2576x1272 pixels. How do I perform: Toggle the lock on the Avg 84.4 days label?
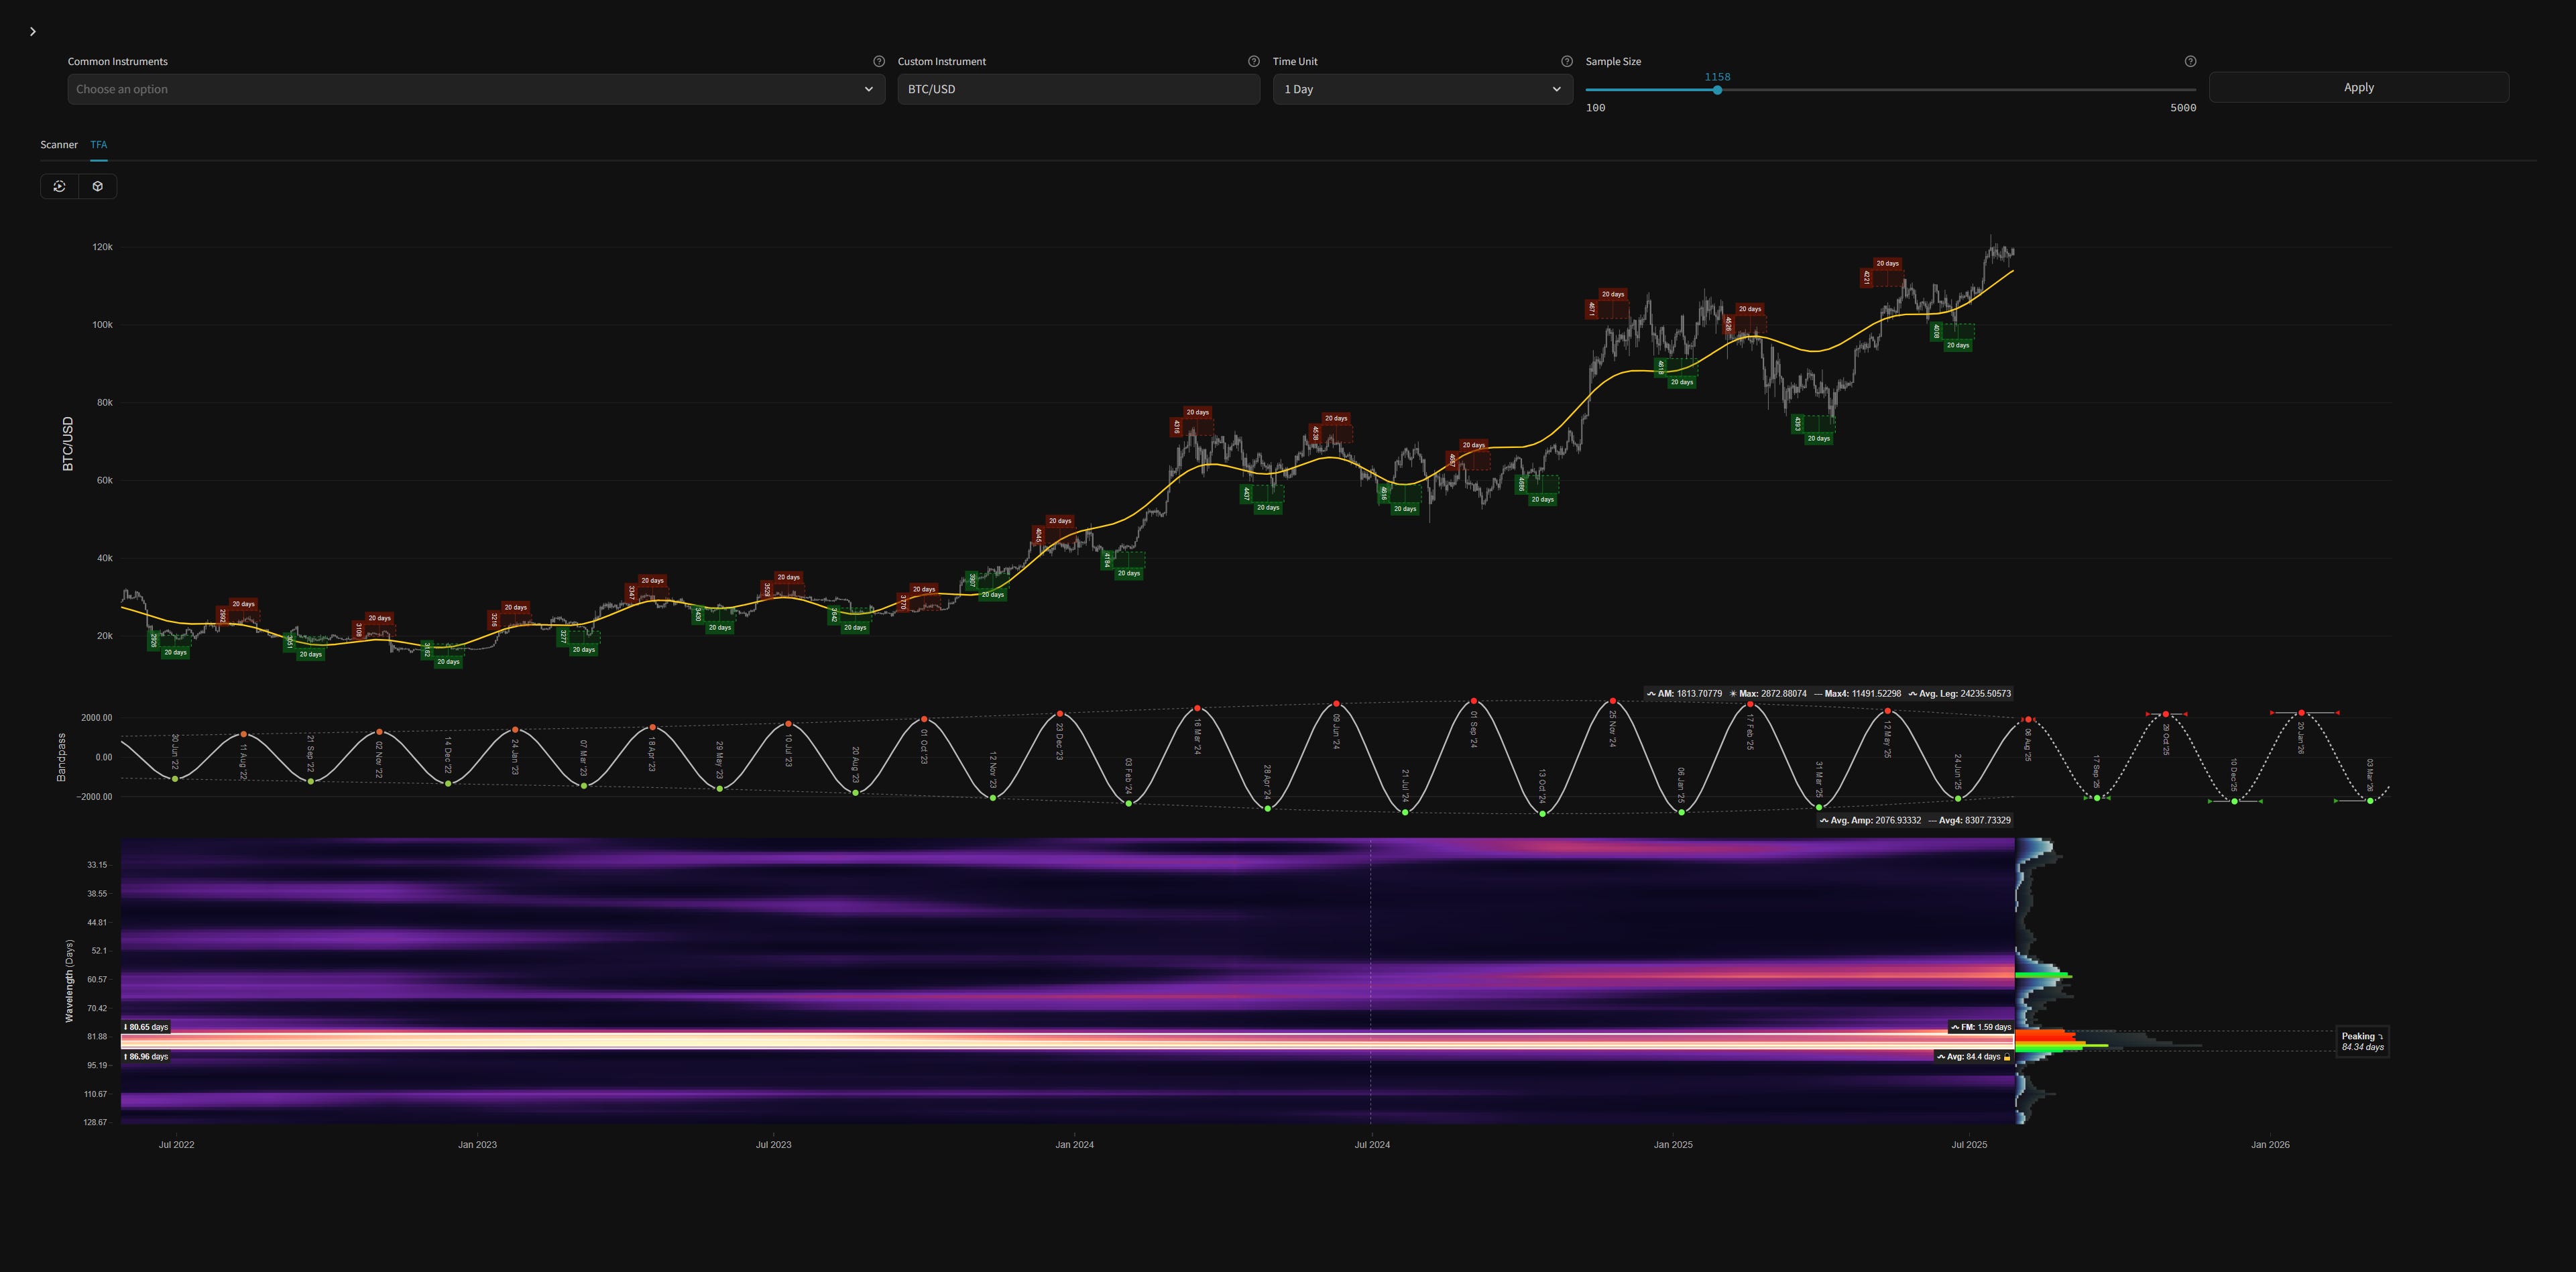(2006, 1056)
